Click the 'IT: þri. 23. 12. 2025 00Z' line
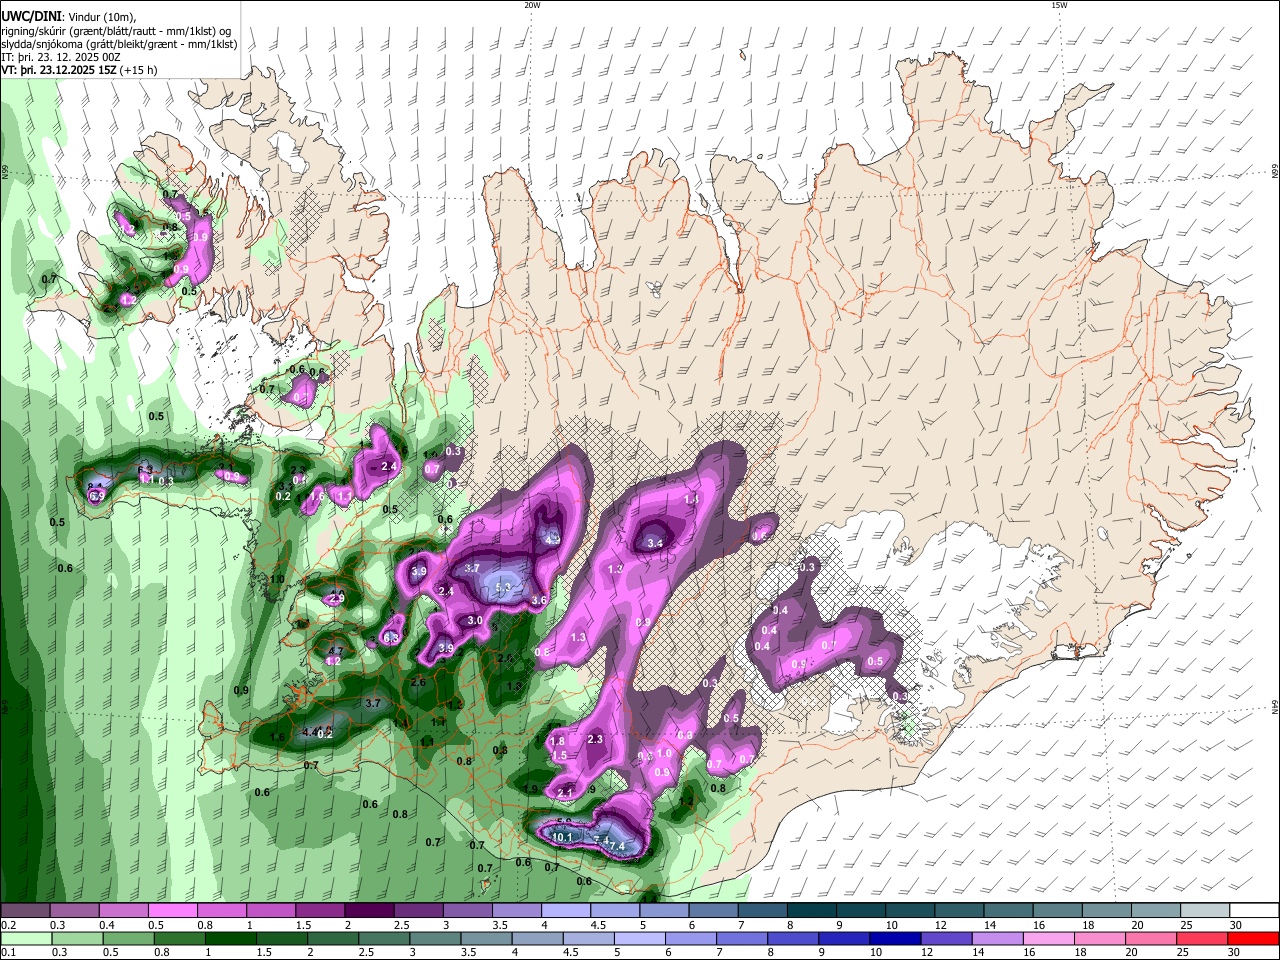Image resolution: width=1280 pixels, height=960 pixels. pyautogui.click(x=61, y=57)
